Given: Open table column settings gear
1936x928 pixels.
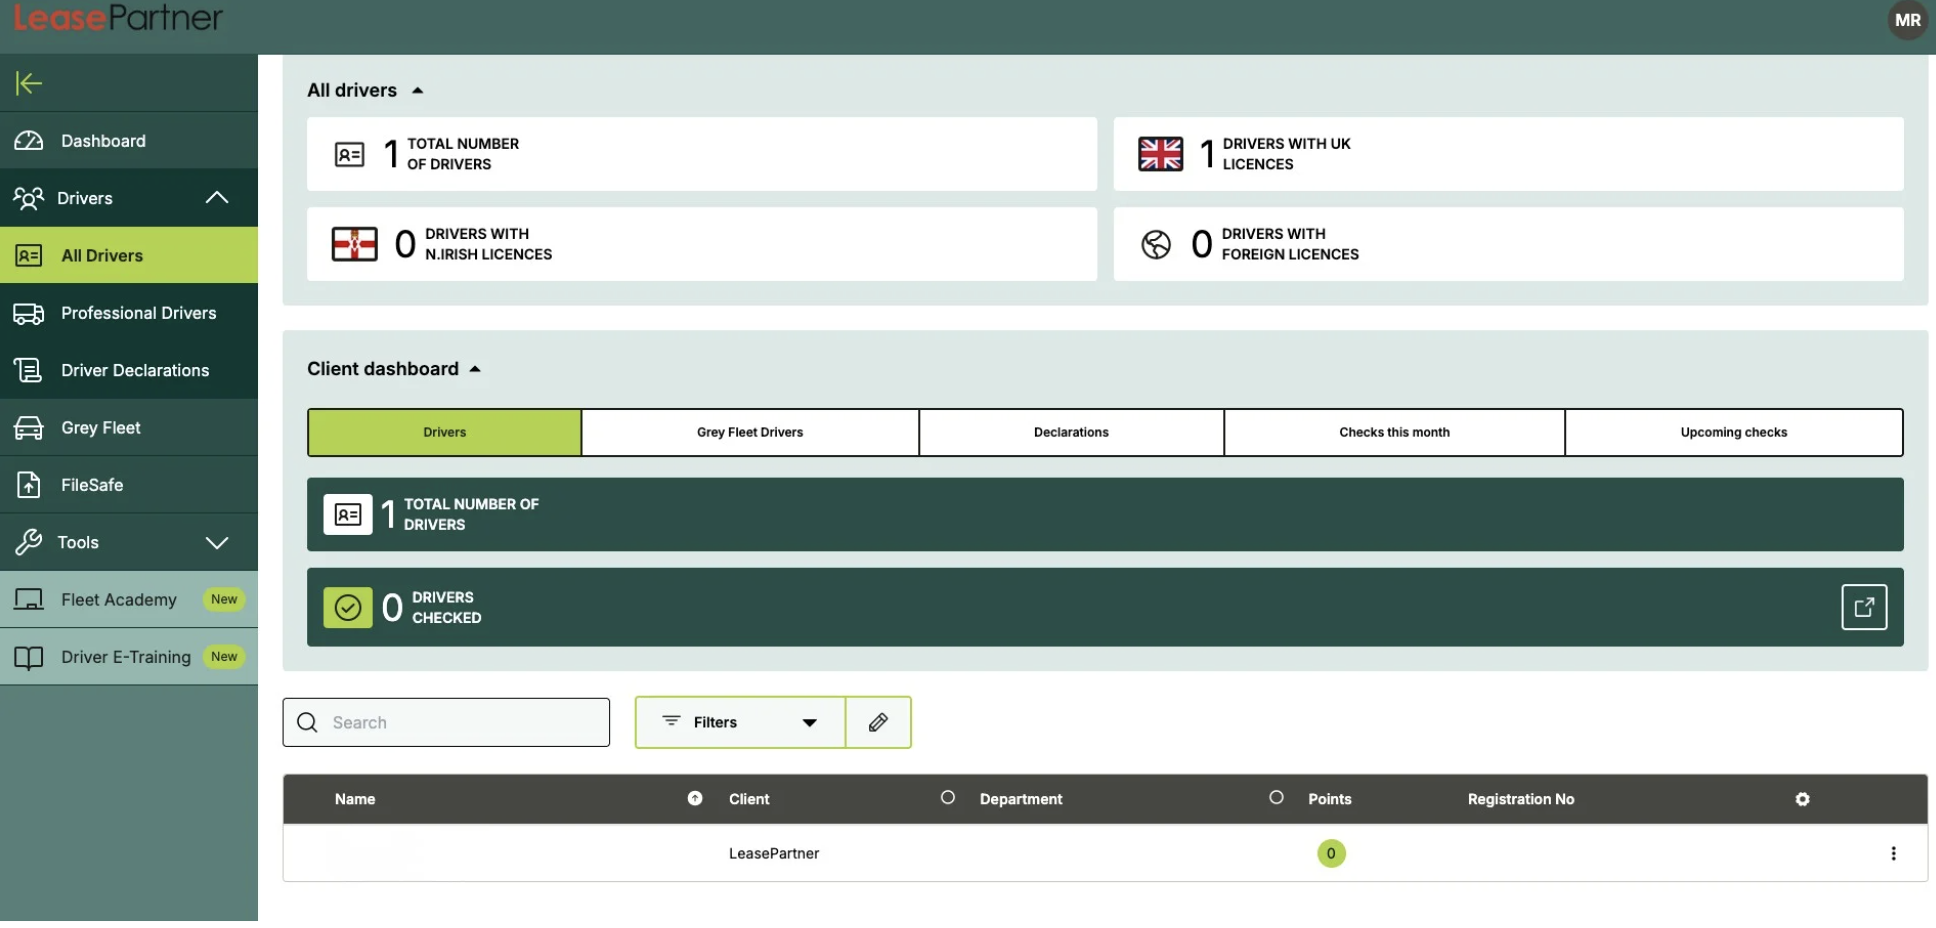Looking at the screenshot, I should coord(1802,799).
